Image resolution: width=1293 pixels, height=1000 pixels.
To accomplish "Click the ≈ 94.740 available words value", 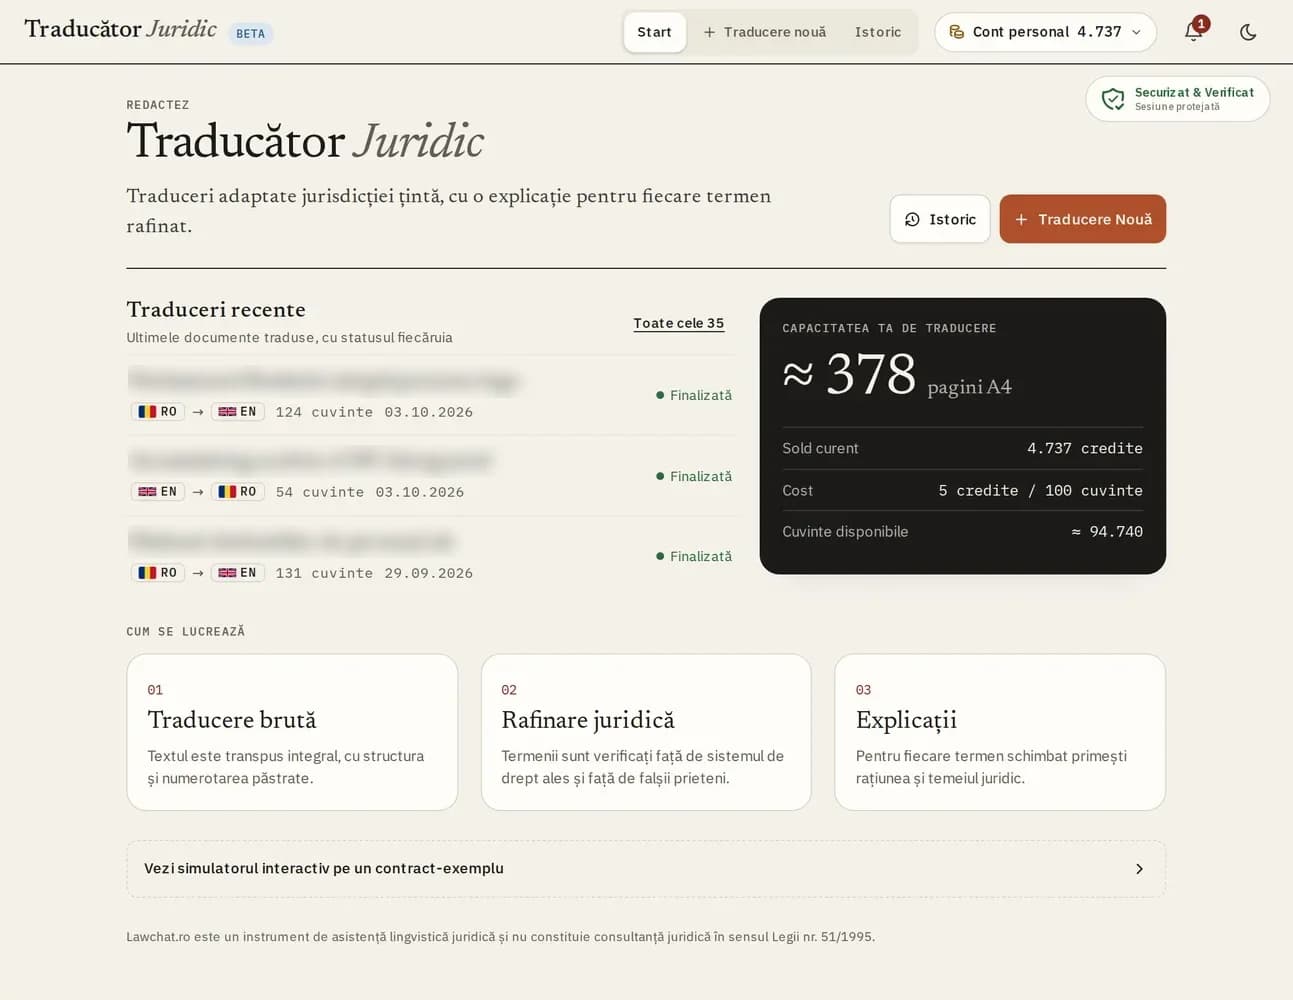I will pyautogui.click(x=1107, y=531).
